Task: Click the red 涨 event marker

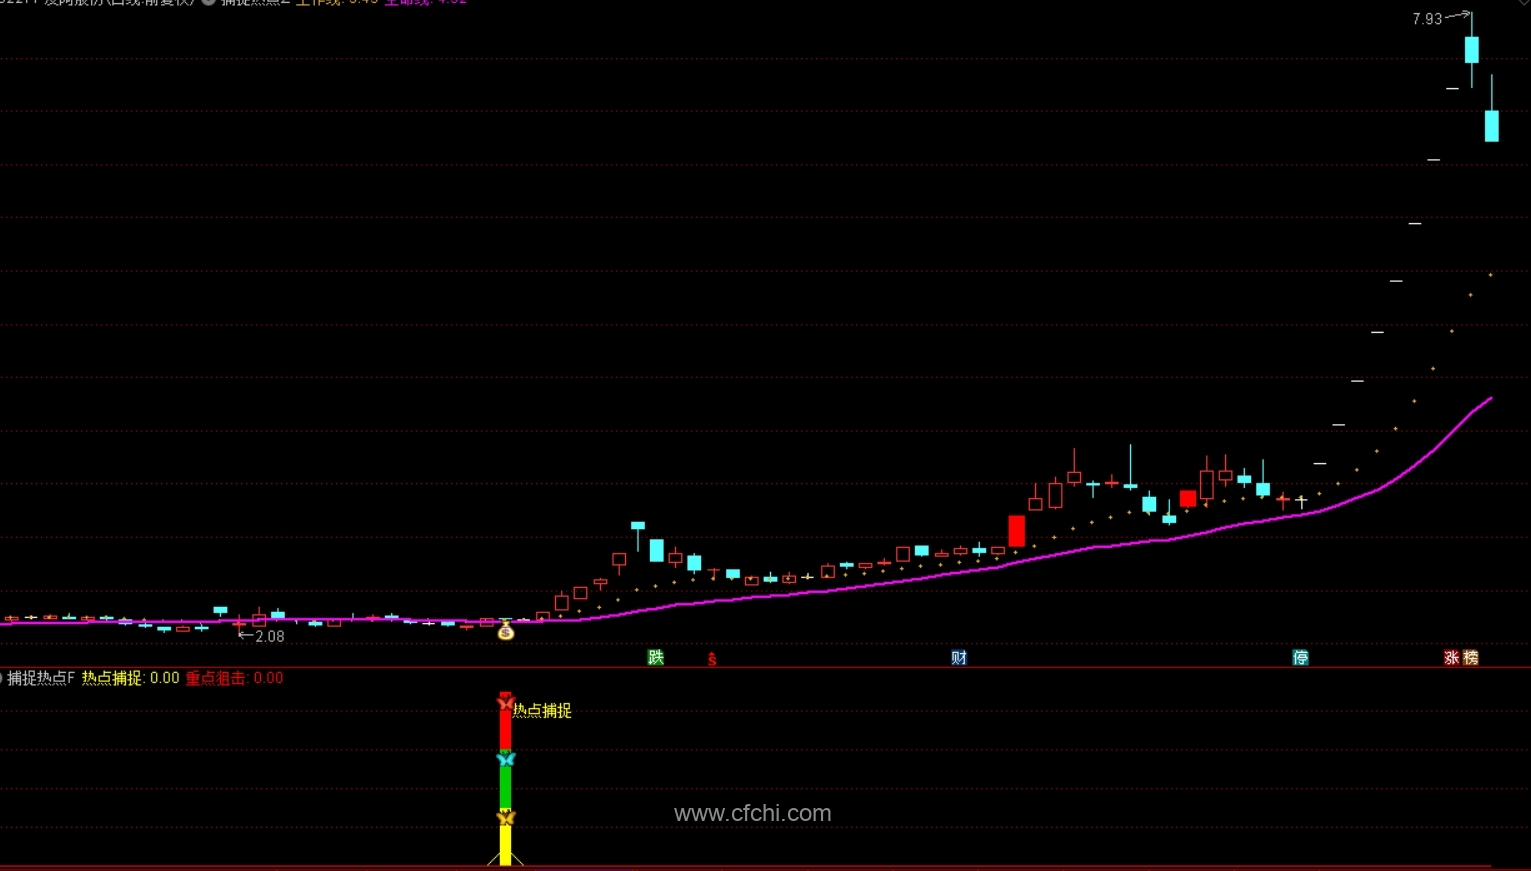Action: click(1452, 657)
